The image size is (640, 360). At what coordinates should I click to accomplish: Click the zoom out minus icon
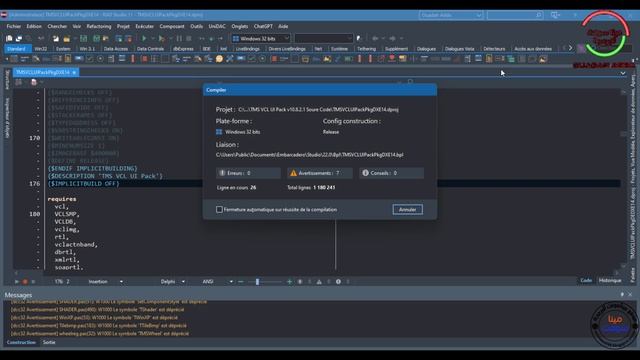pos(241,282)
